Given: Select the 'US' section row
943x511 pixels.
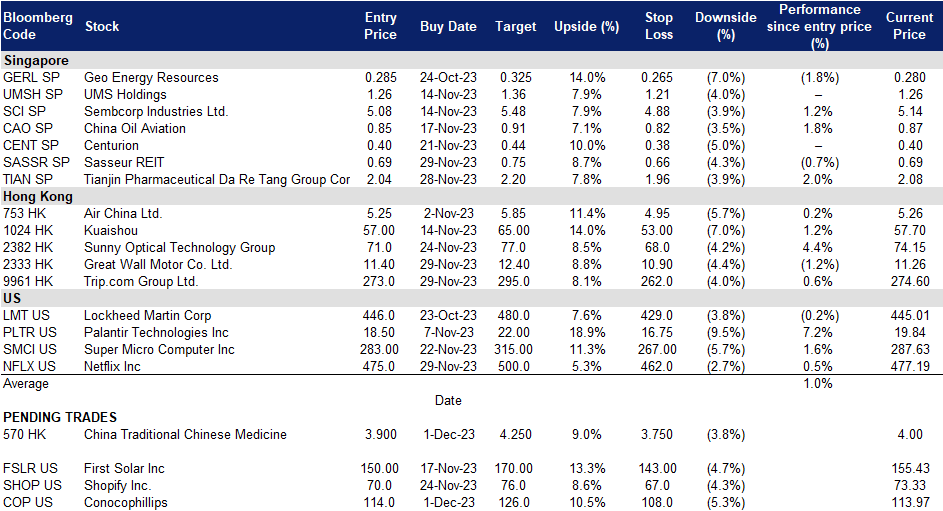Looking at the screenshot, I should pyautogui.click(x=472, y=298).
